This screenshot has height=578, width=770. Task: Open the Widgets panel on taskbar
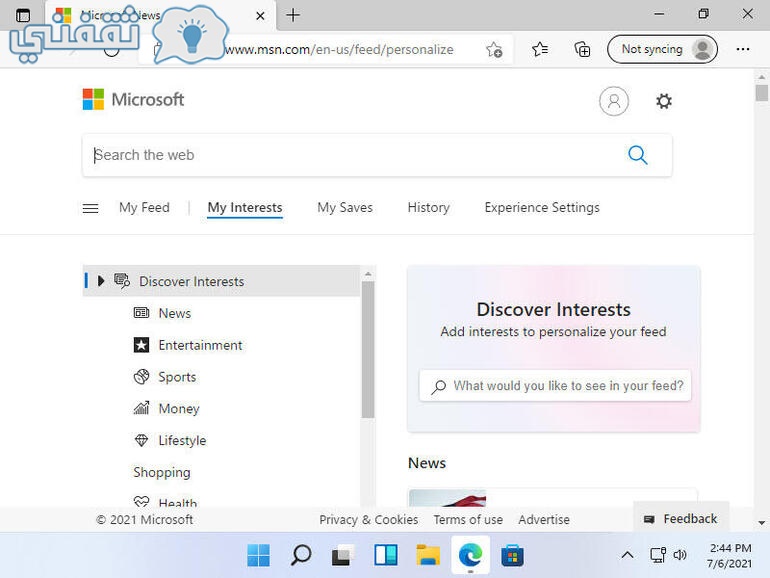click(385, 555)
